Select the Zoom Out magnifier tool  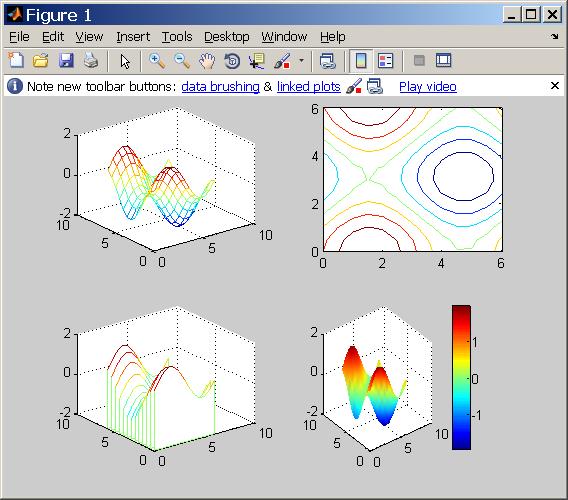[182, 61]
